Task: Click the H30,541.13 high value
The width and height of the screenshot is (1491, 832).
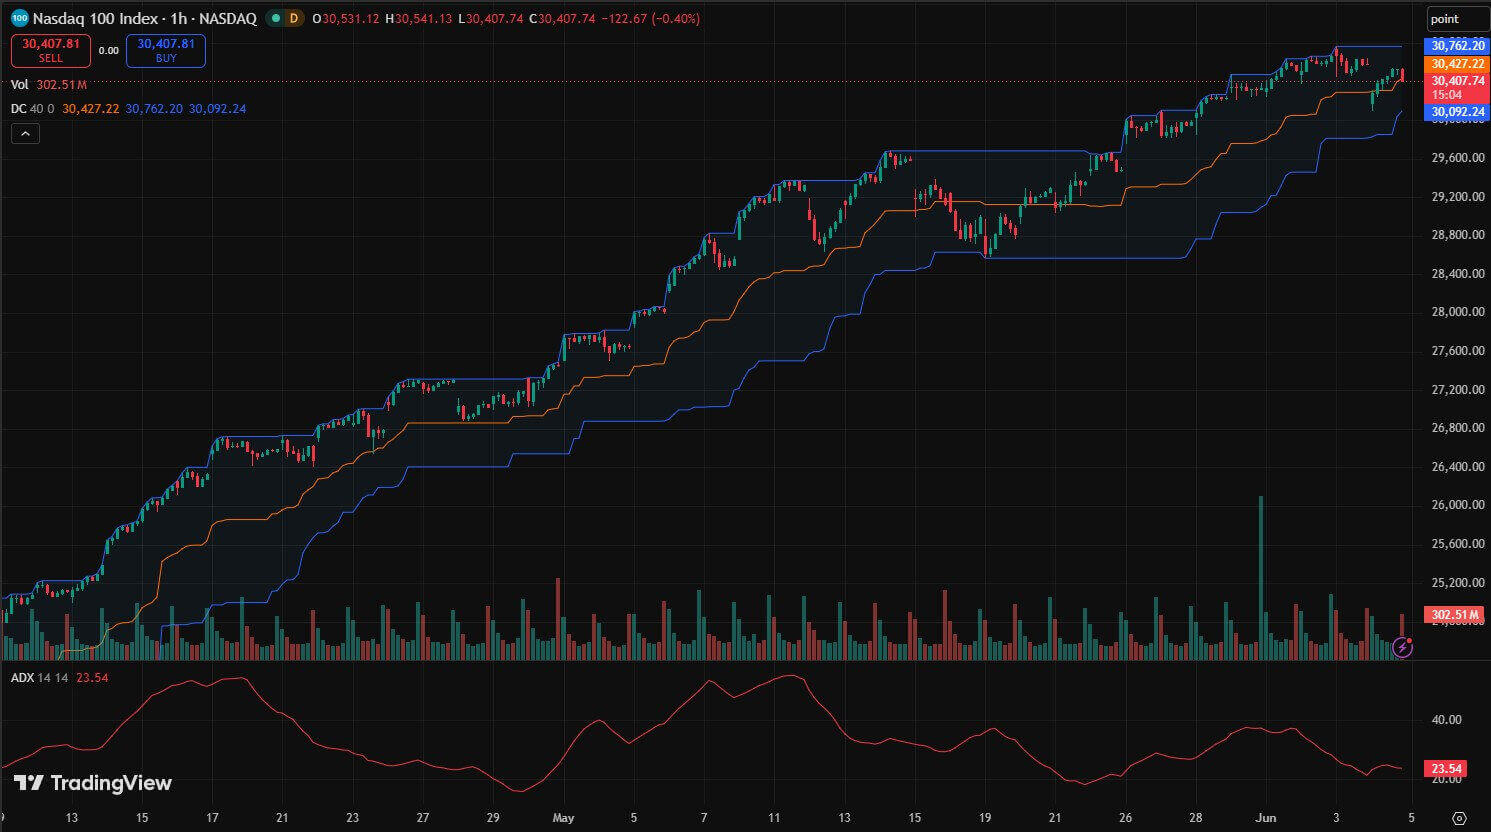Action: click(418, 19)
